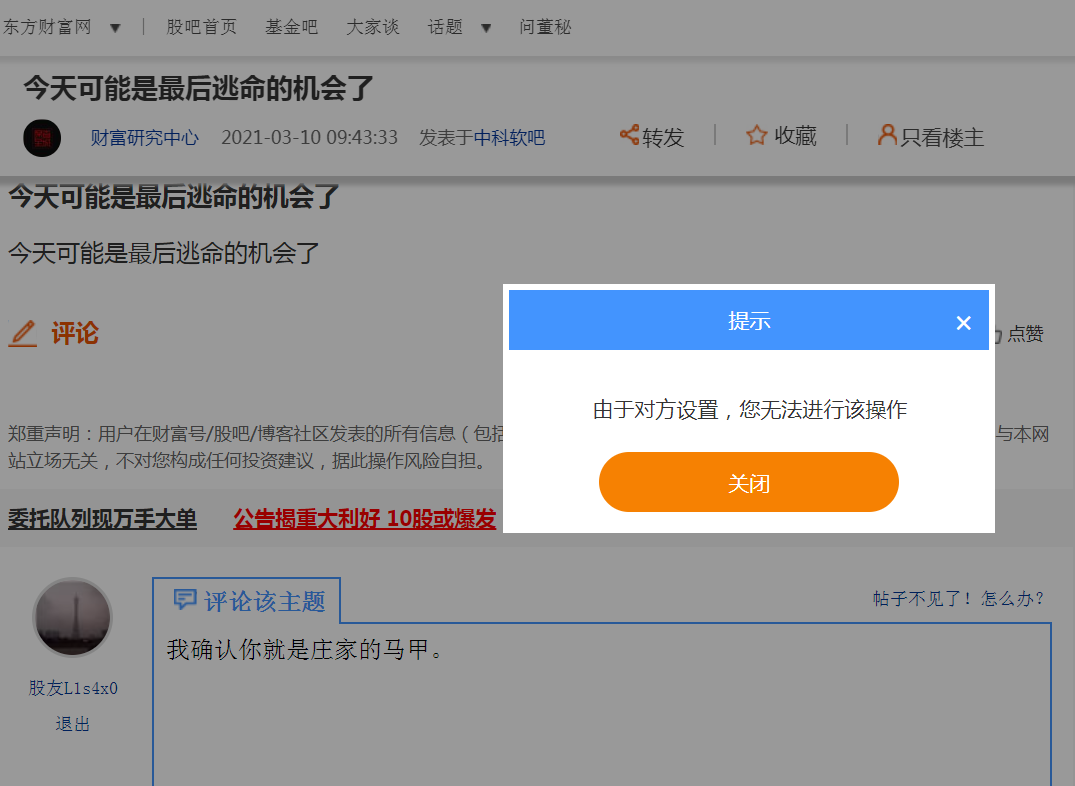The image size is (1075, 786).
Task: Open the 股吧首页 menu item
Action: point(202,27)
